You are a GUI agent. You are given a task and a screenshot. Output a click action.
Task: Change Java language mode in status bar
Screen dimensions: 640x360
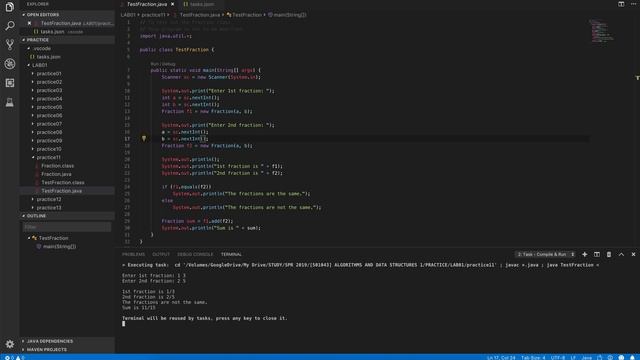(x=587, y=358)
